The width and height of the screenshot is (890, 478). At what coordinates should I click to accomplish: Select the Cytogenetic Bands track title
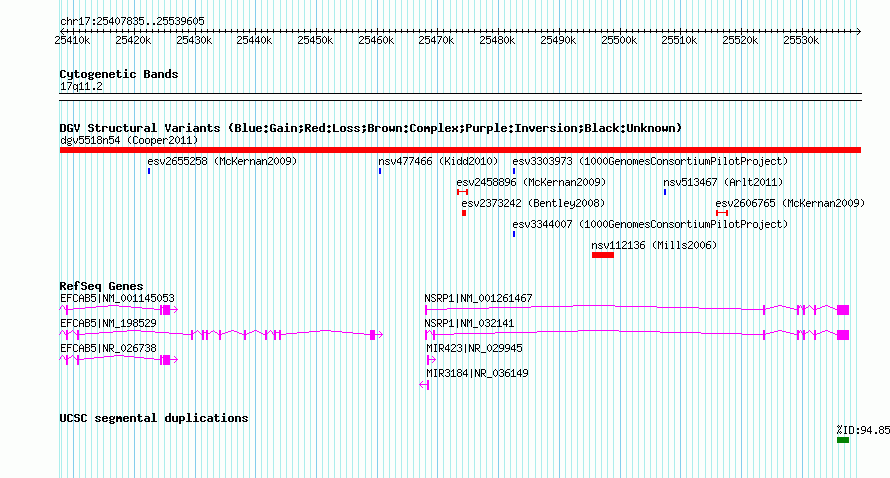pos(119,74)
